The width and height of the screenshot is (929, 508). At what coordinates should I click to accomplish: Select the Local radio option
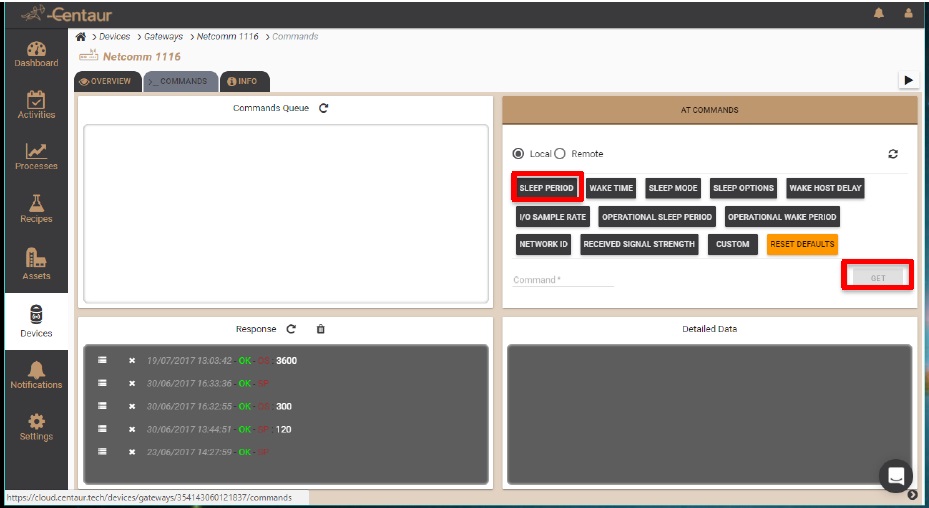[518, 154]
